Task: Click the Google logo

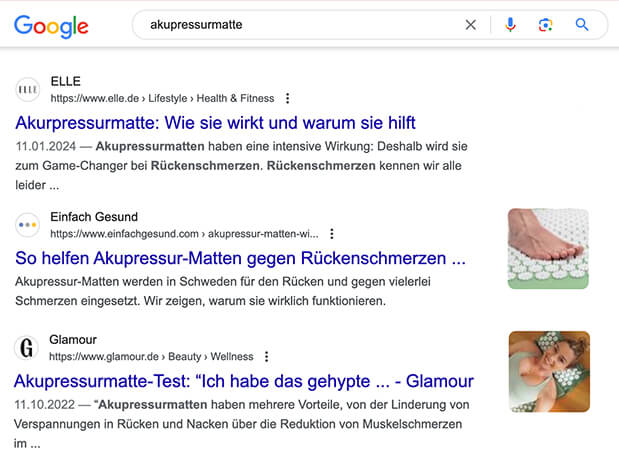Action: (x=51, y=26)
